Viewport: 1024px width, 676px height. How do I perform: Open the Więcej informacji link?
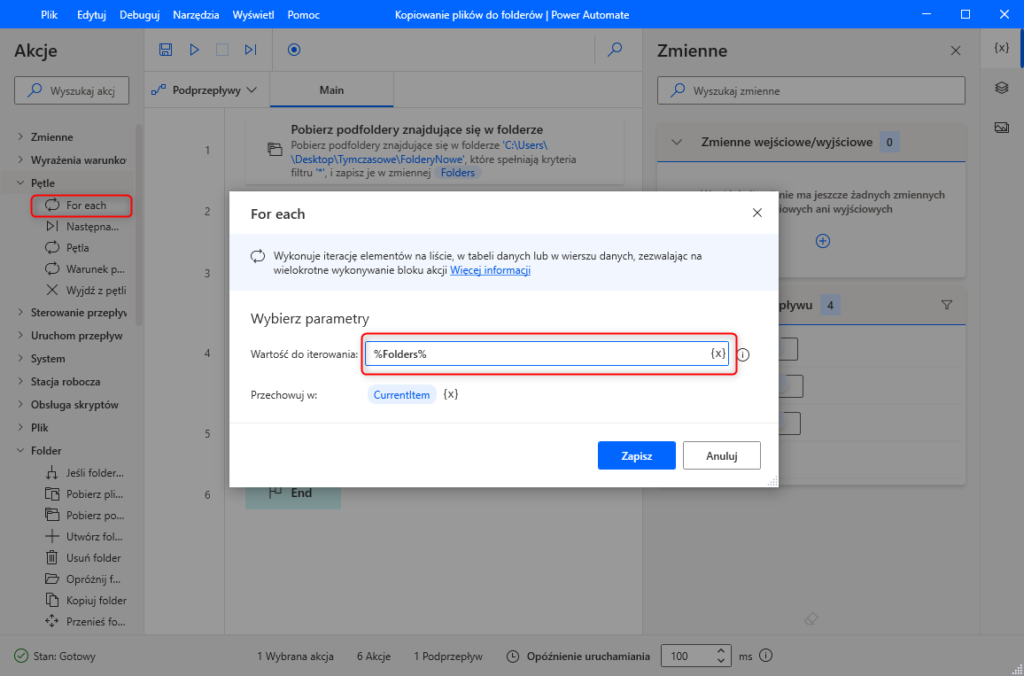[490, 270]
